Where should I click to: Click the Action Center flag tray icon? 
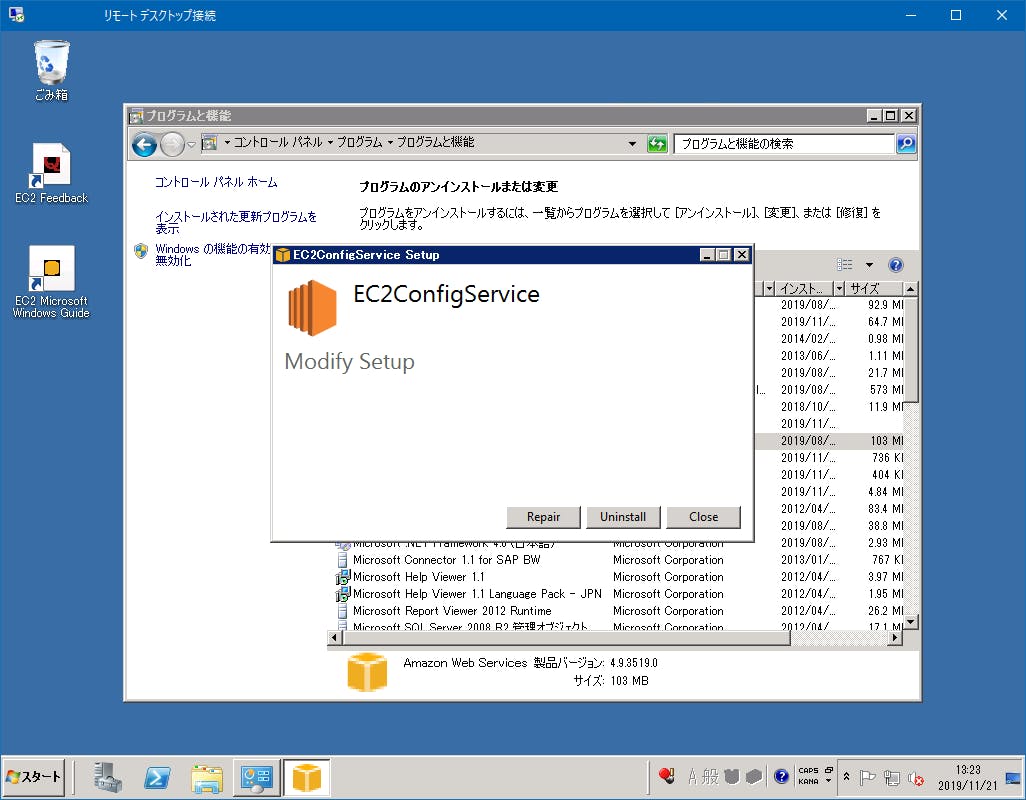pyautogui.click(x=868, y=777)
